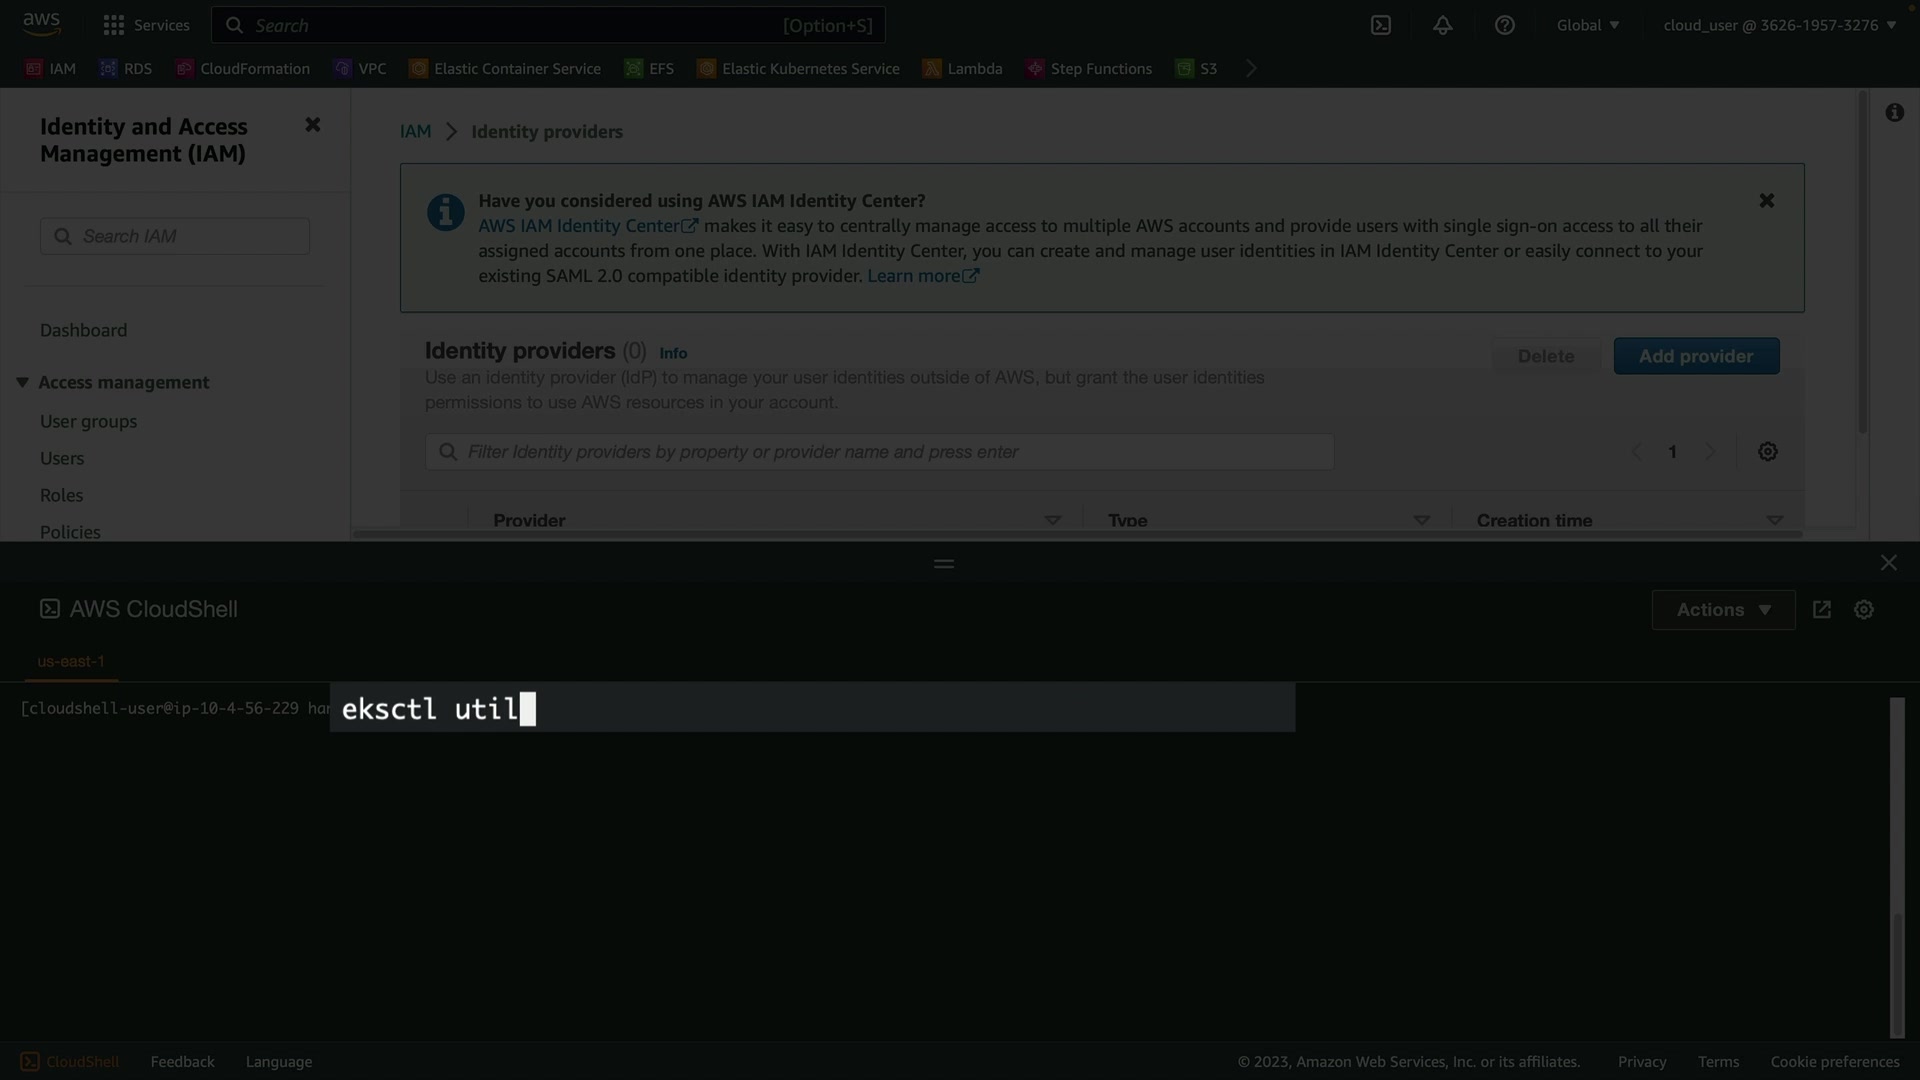Open the CloudShell Actions dropdown
Screen dimensions: 1920x1080
[1722, 610]
